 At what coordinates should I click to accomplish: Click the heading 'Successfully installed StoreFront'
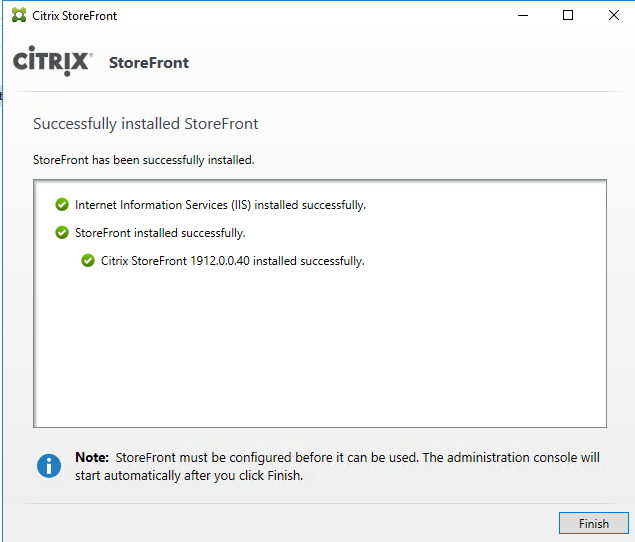145,124
